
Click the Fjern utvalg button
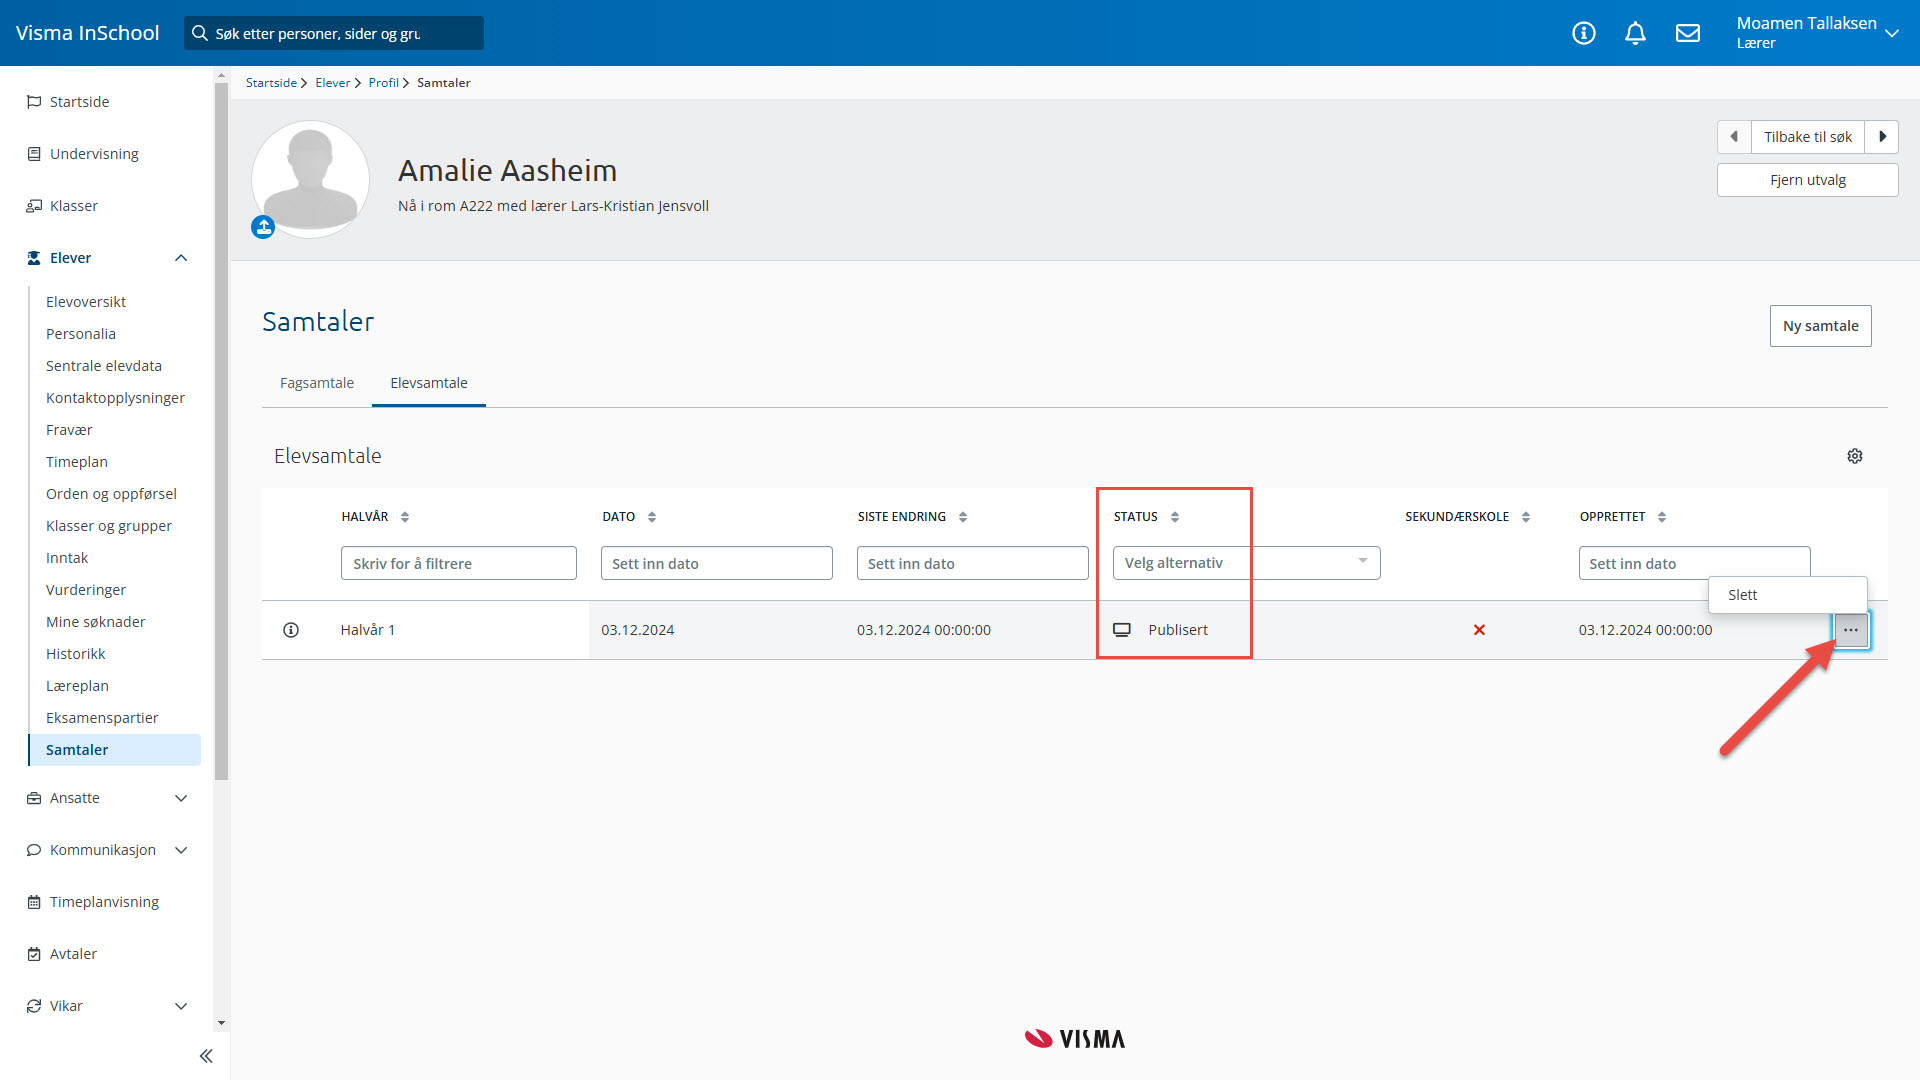(x=1807, y=180)
